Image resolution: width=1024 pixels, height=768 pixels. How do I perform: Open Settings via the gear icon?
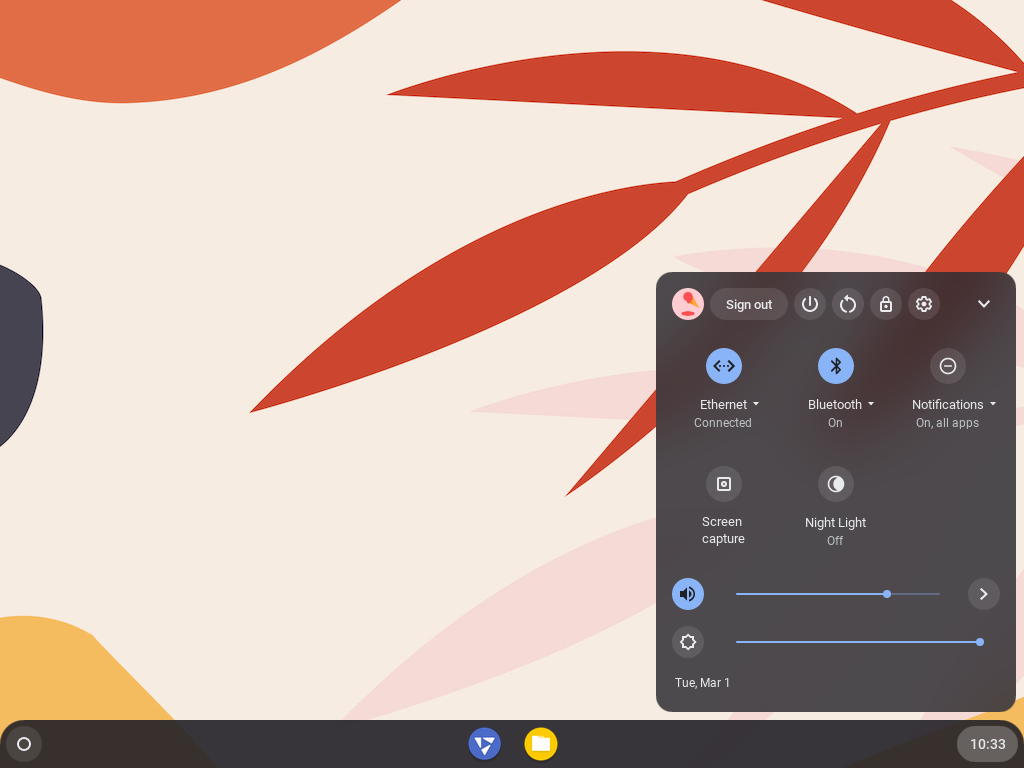point(923,304)
